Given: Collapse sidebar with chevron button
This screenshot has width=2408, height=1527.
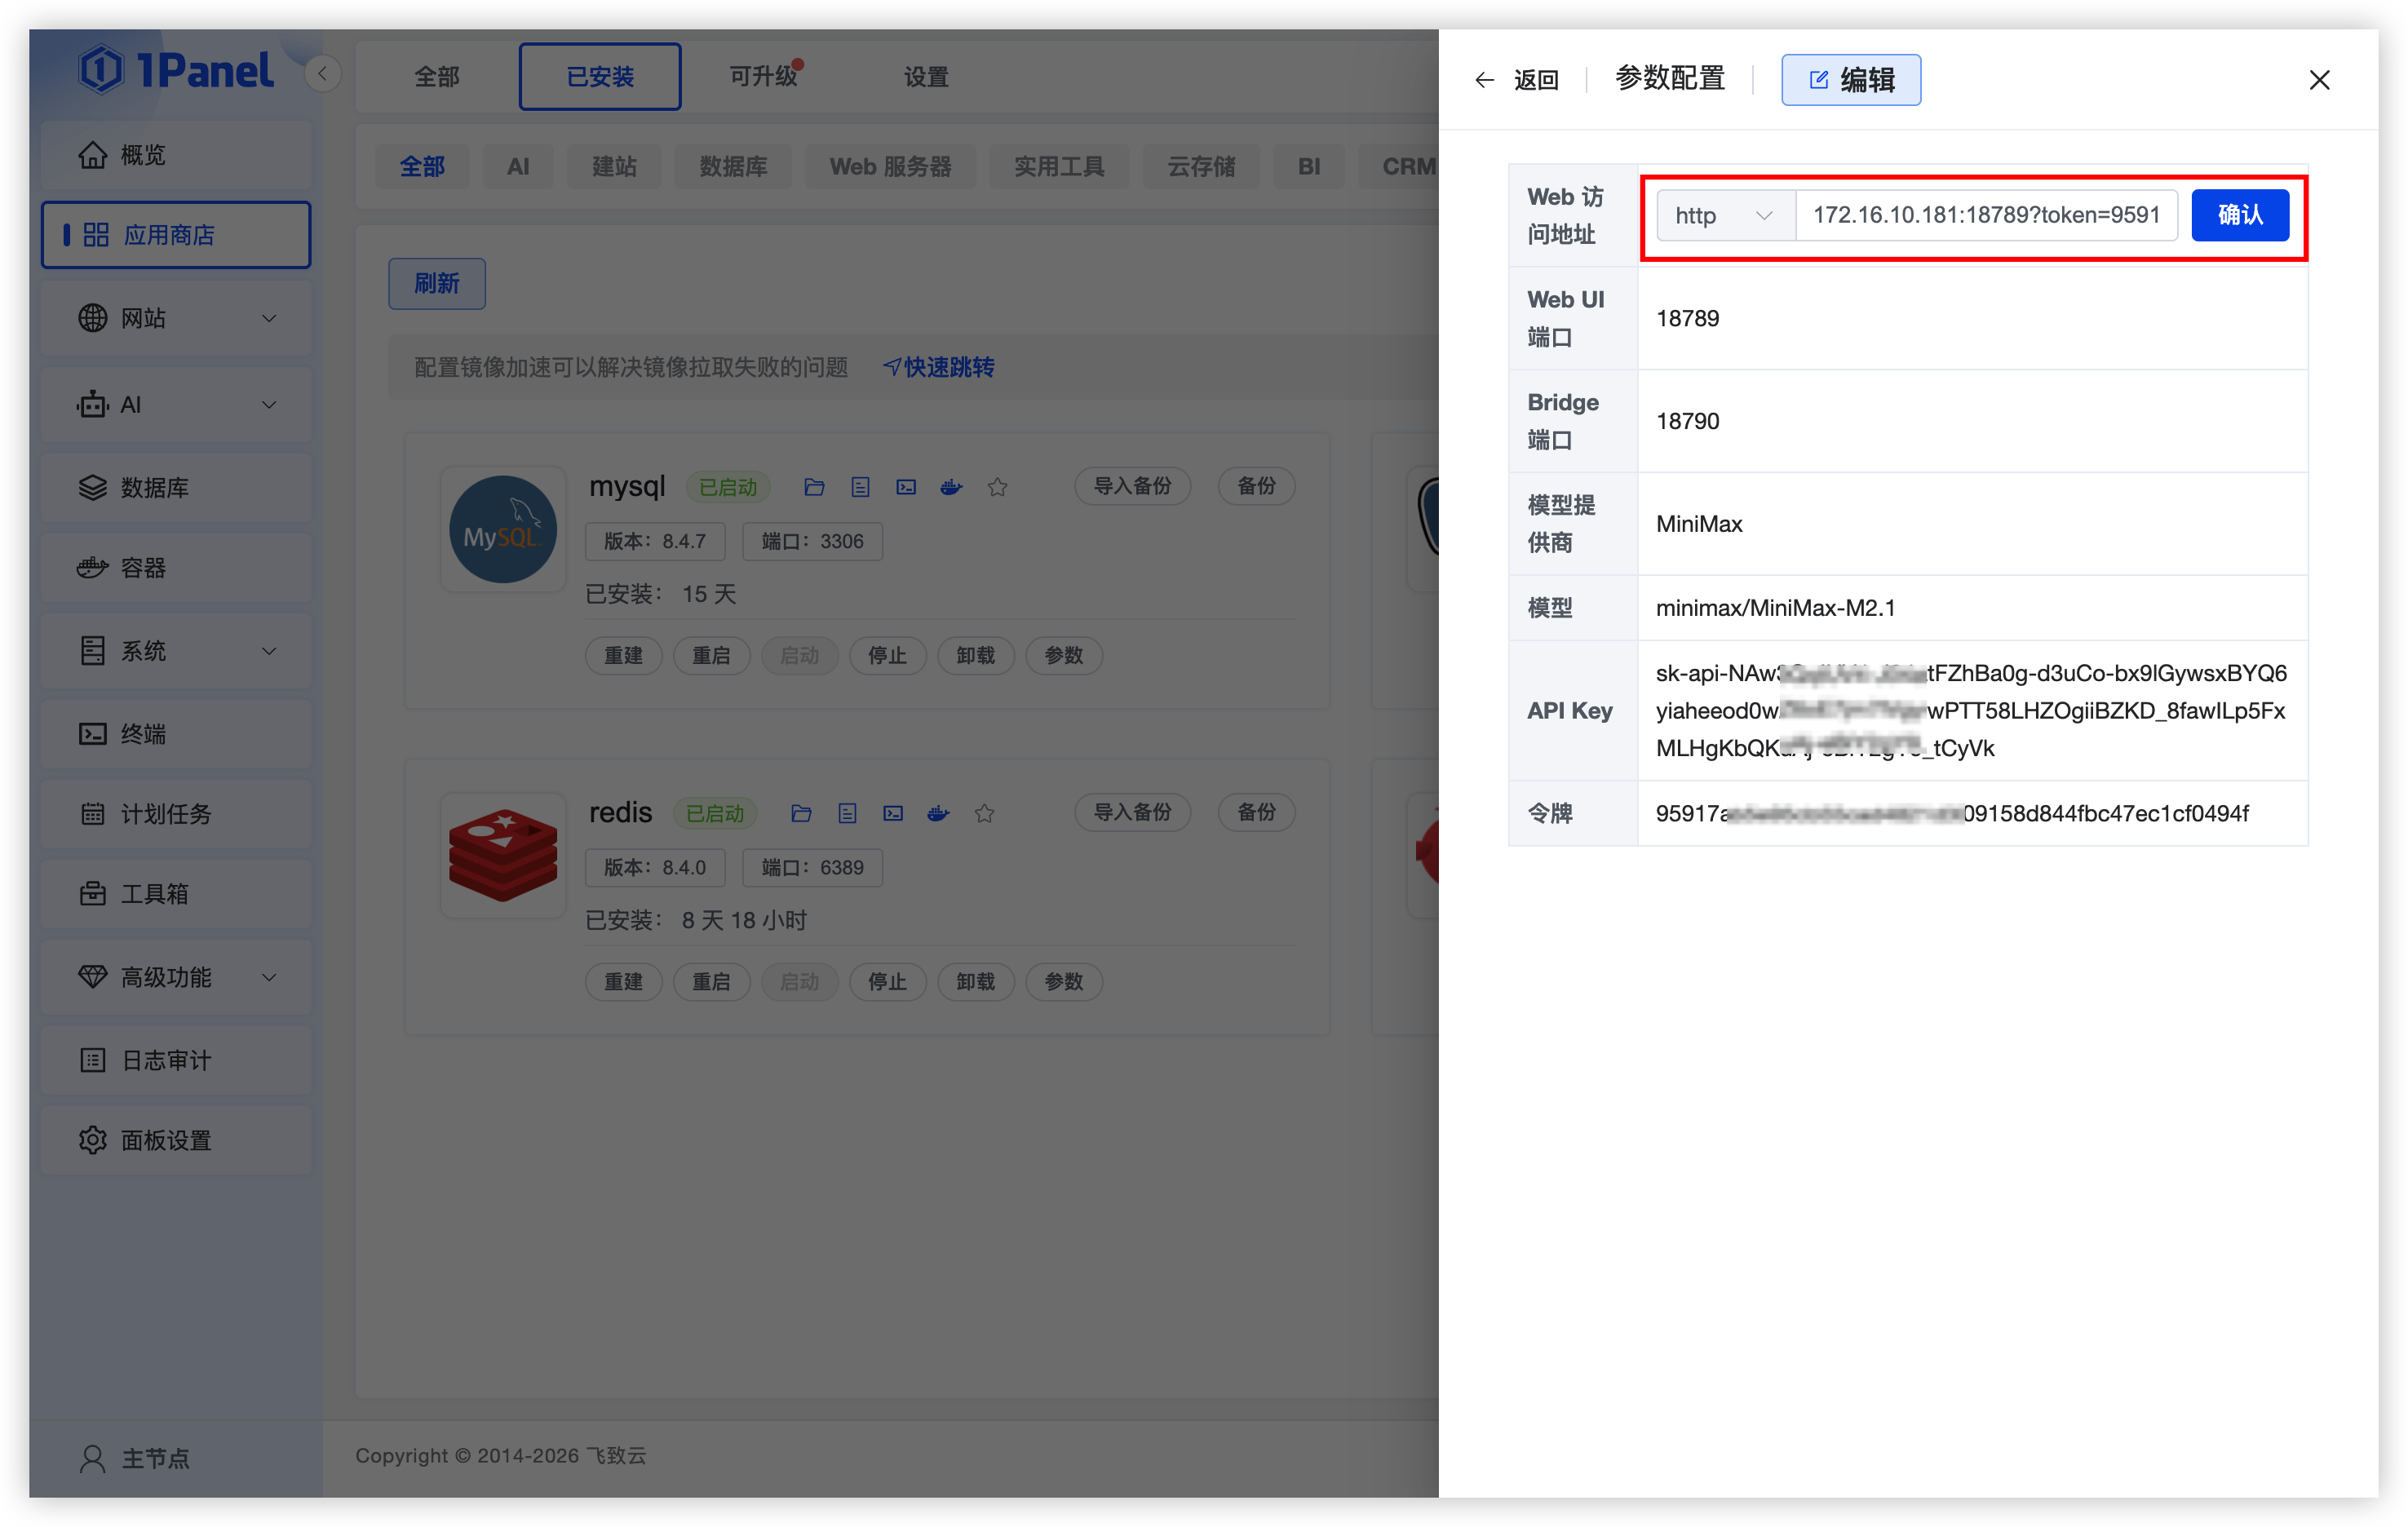Looking at the screenshot, I should [322, 74].
